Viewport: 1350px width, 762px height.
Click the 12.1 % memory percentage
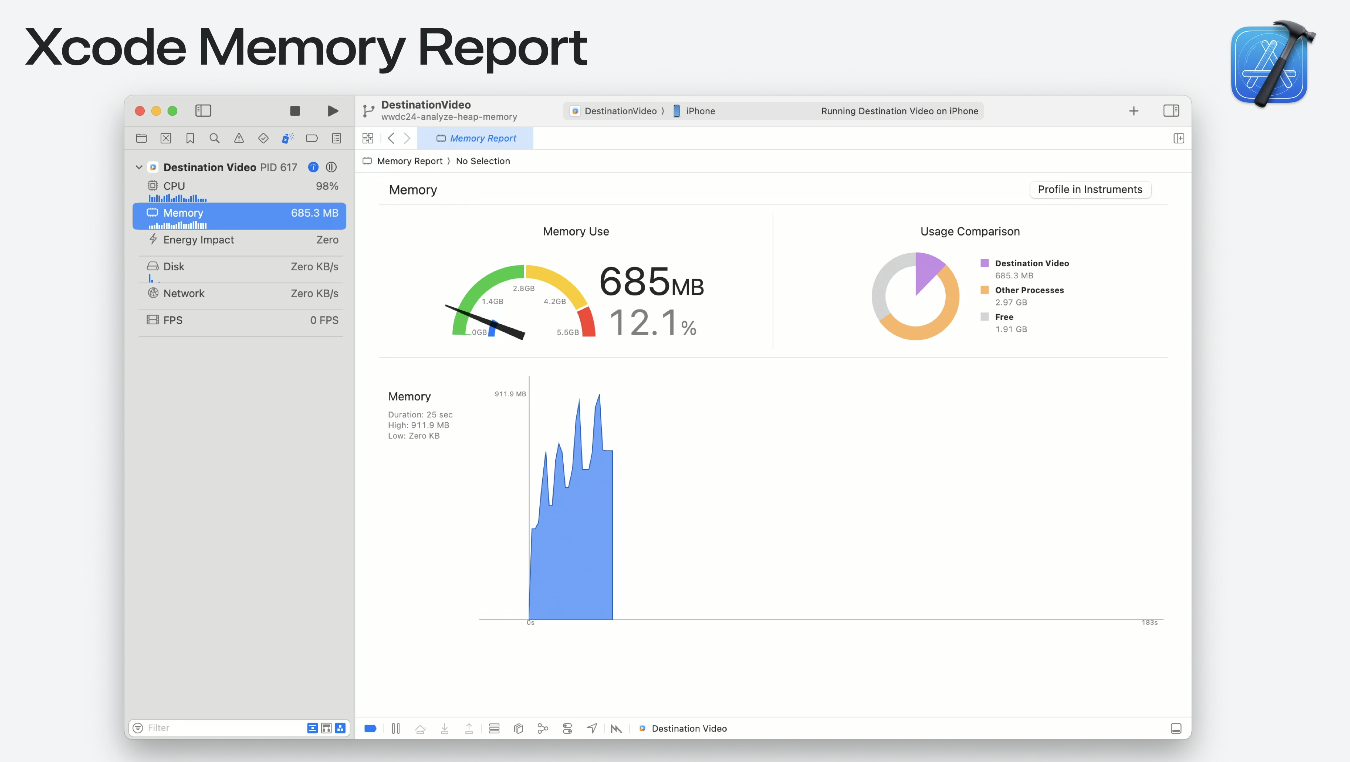click(652, 322)
